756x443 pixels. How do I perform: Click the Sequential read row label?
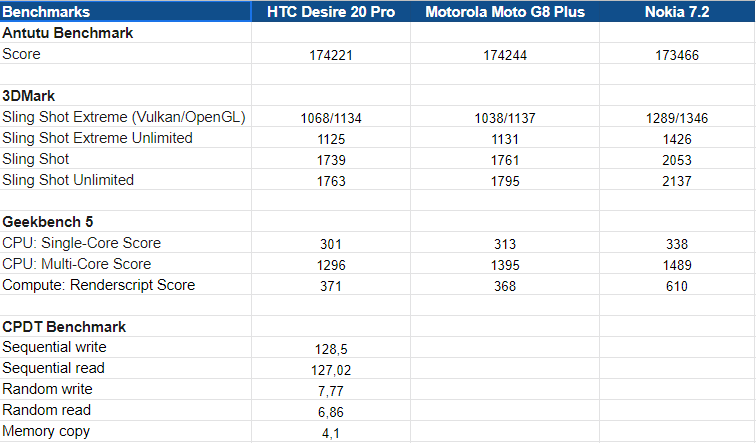coord(53,368)
